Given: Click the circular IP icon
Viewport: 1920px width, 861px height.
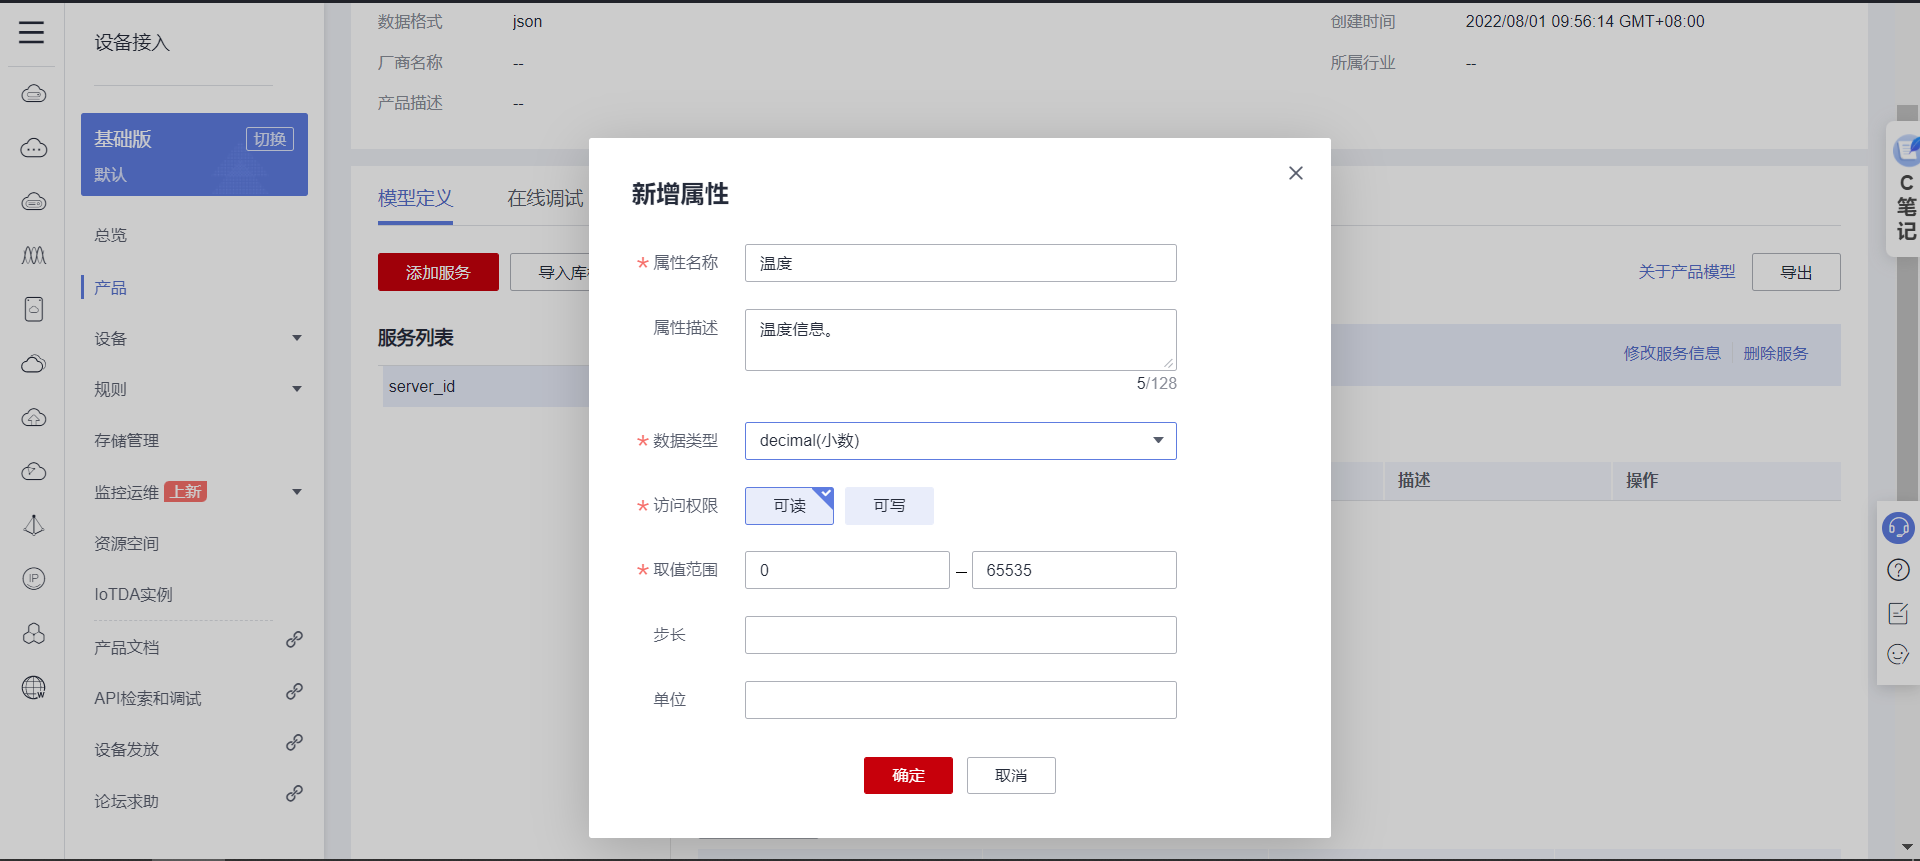Looking at the screenshot, I should coord(34,579).
